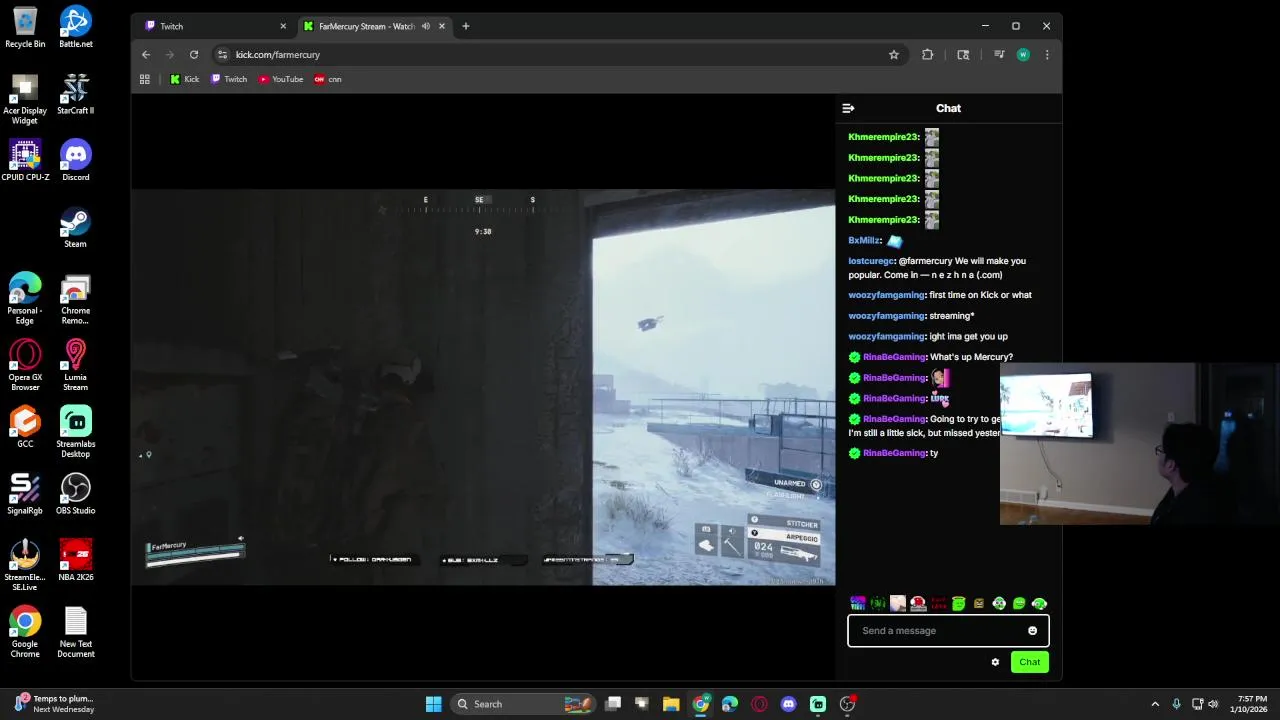
Task: Open Chrome extensions puzzle icon
Action: coord(927,55)
